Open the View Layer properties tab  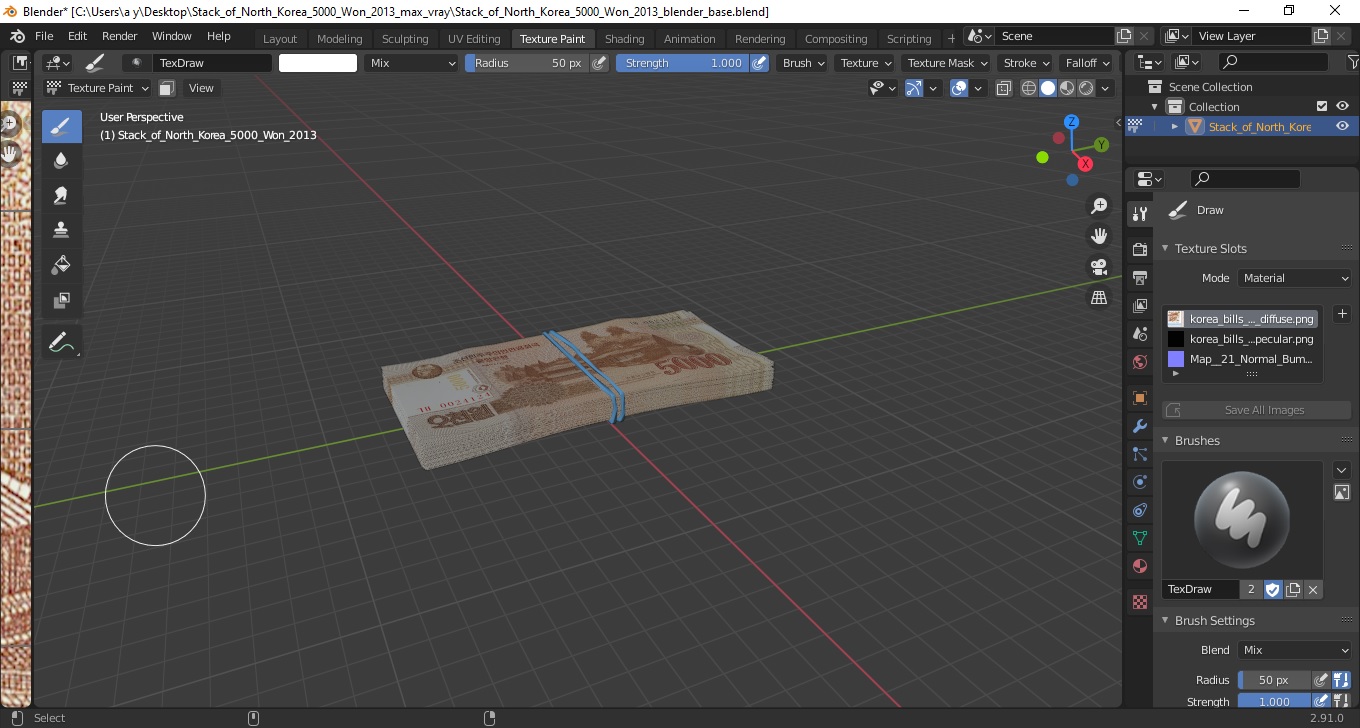pyautogui.click(x=1139, y=305)
